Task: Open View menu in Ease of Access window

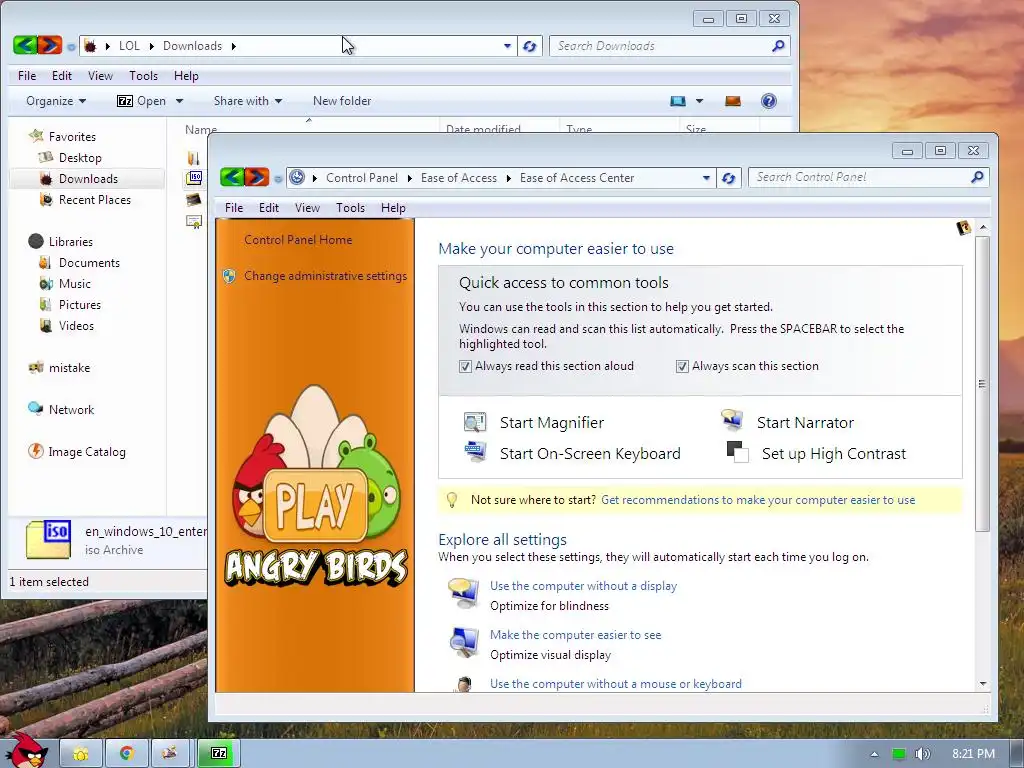Action: tap(307, 208)
